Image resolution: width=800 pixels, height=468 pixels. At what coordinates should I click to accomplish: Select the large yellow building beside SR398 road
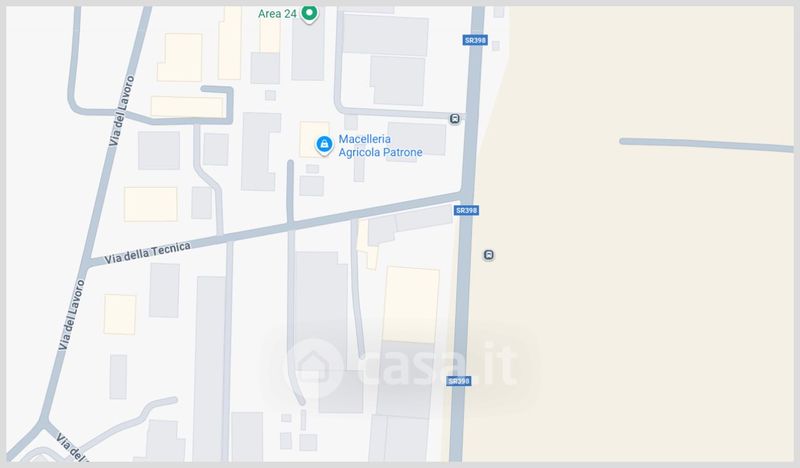pyautogui.click(x=411, y=305)
